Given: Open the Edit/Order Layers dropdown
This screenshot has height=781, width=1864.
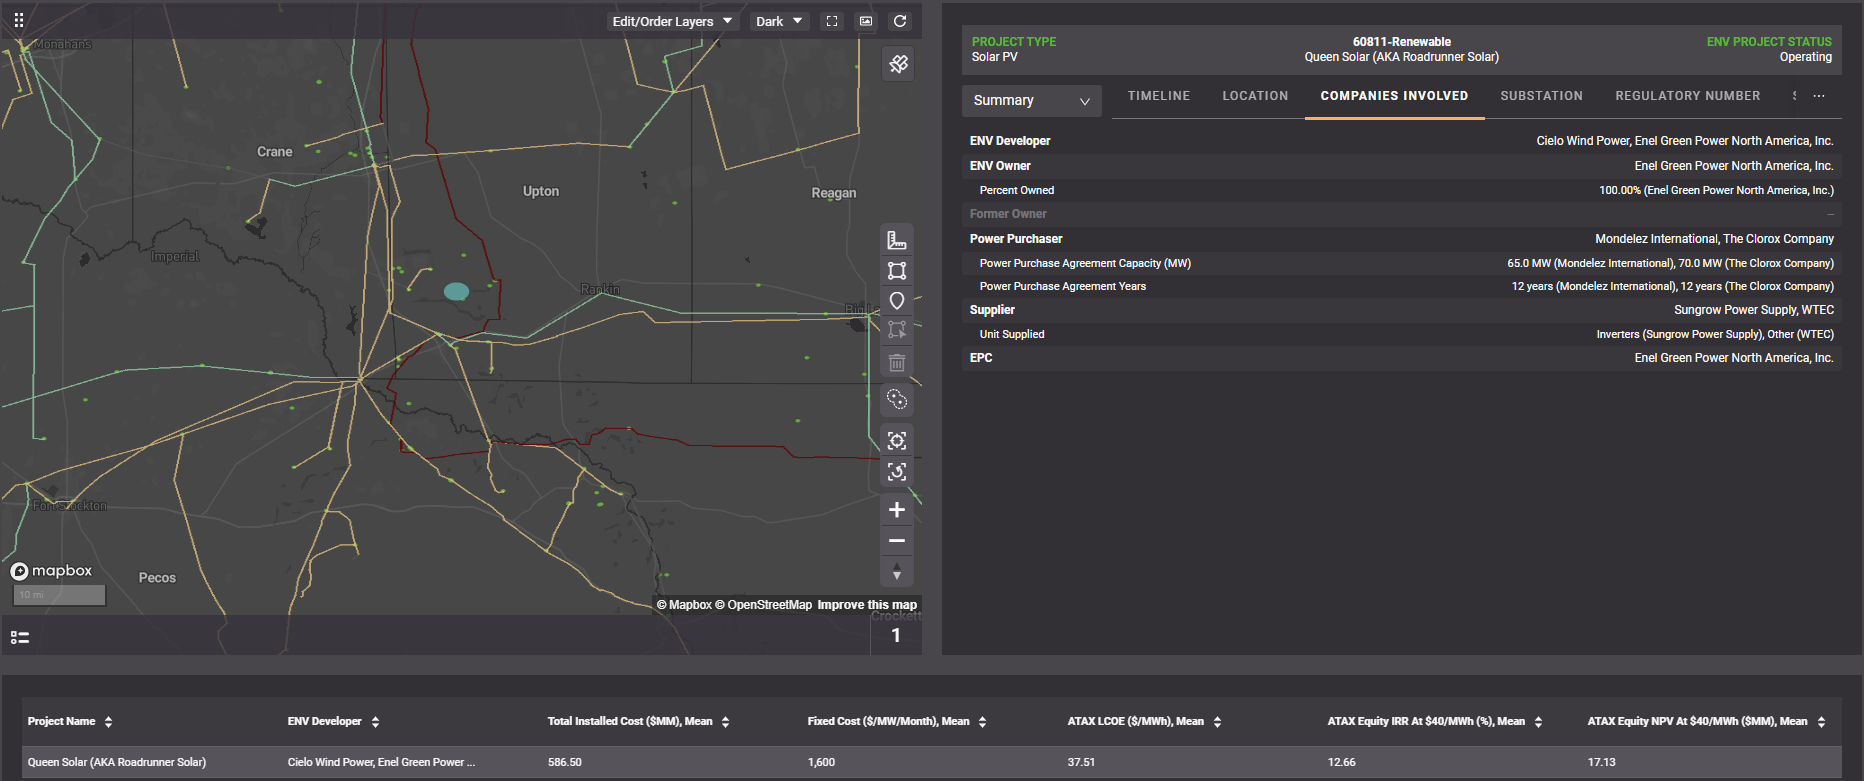Looking at the screenshot, I should pos(672,21).
